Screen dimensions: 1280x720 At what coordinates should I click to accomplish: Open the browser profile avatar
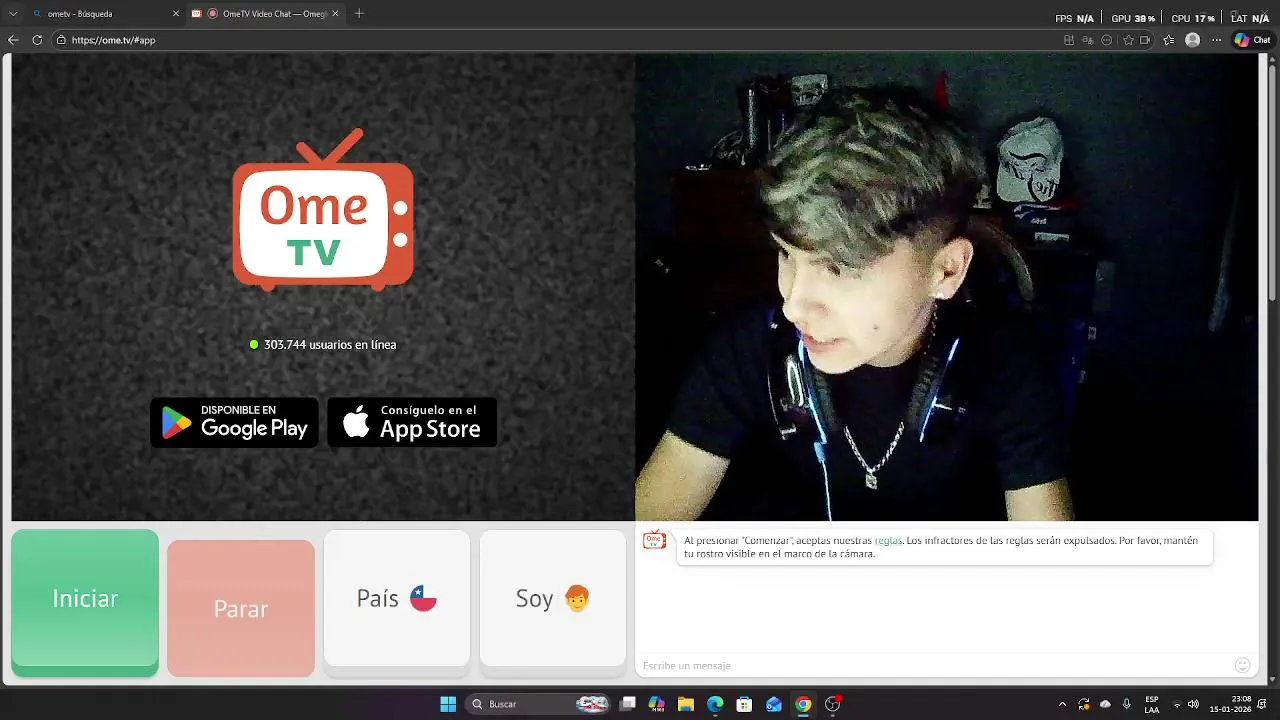click(x=1192, y=40)
